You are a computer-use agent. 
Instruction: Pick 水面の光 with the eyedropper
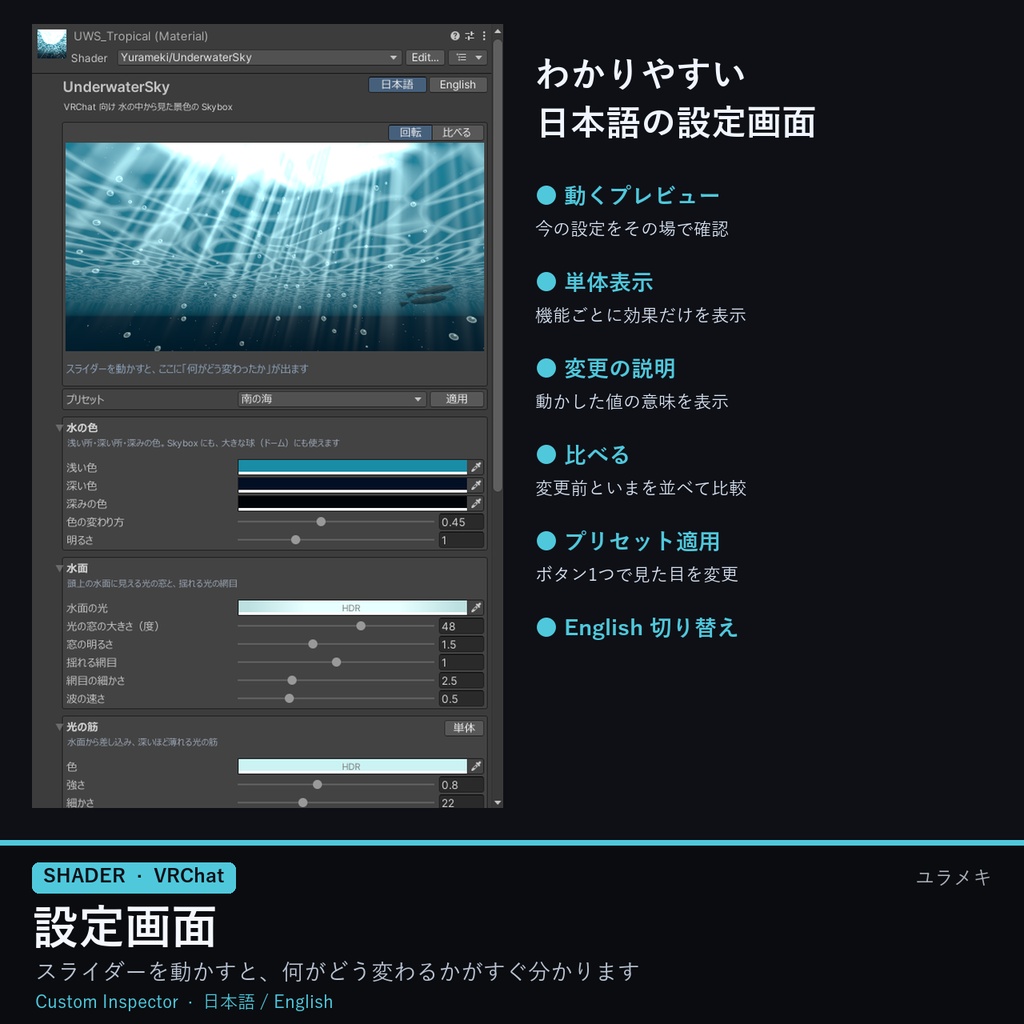[476, 607]
